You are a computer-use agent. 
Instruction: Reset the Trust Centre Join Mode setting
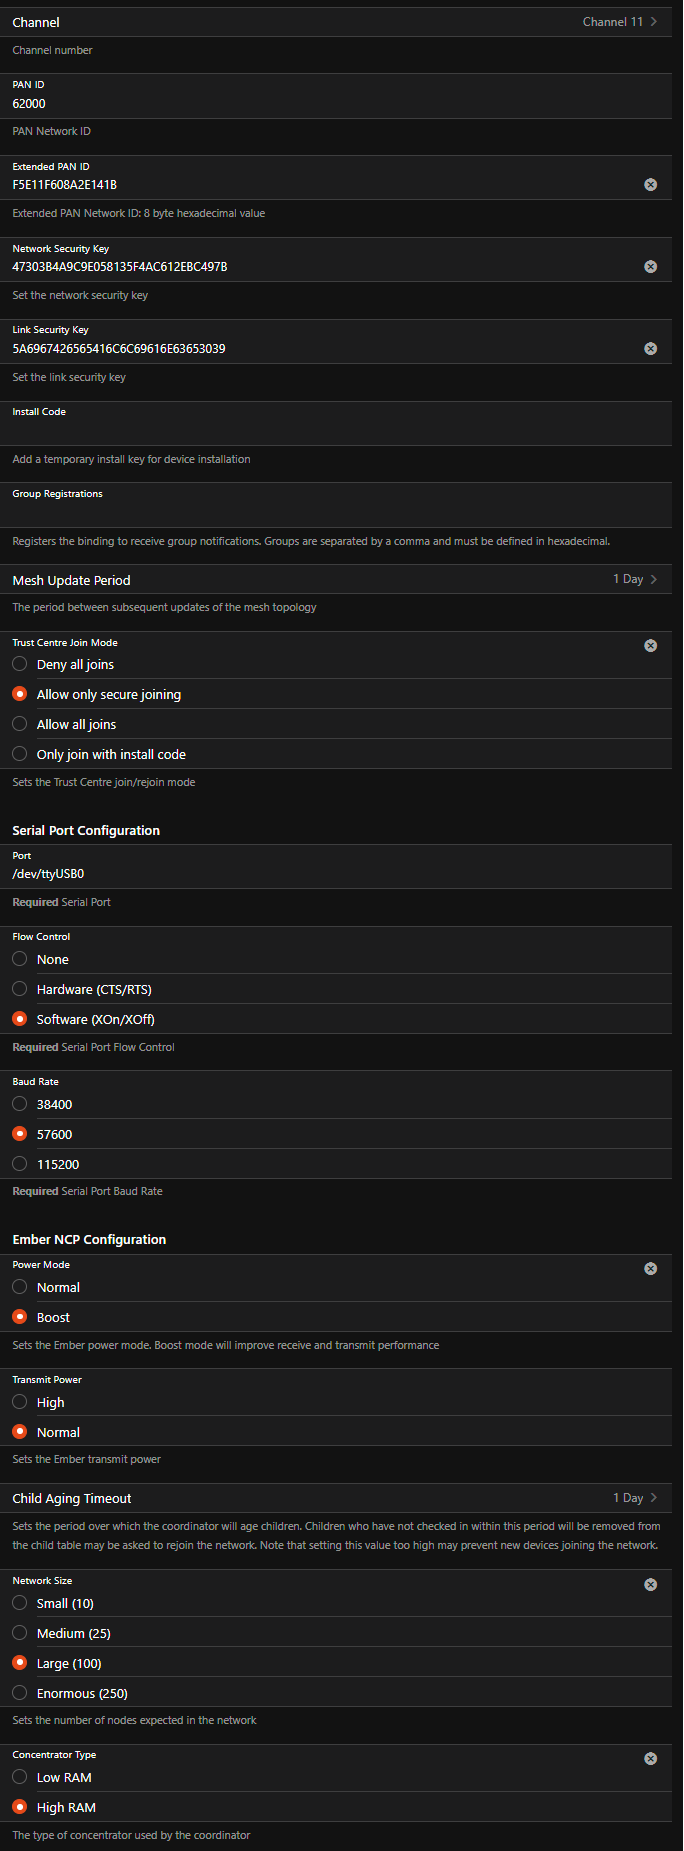pyautogui.click(x=650, y=645)
